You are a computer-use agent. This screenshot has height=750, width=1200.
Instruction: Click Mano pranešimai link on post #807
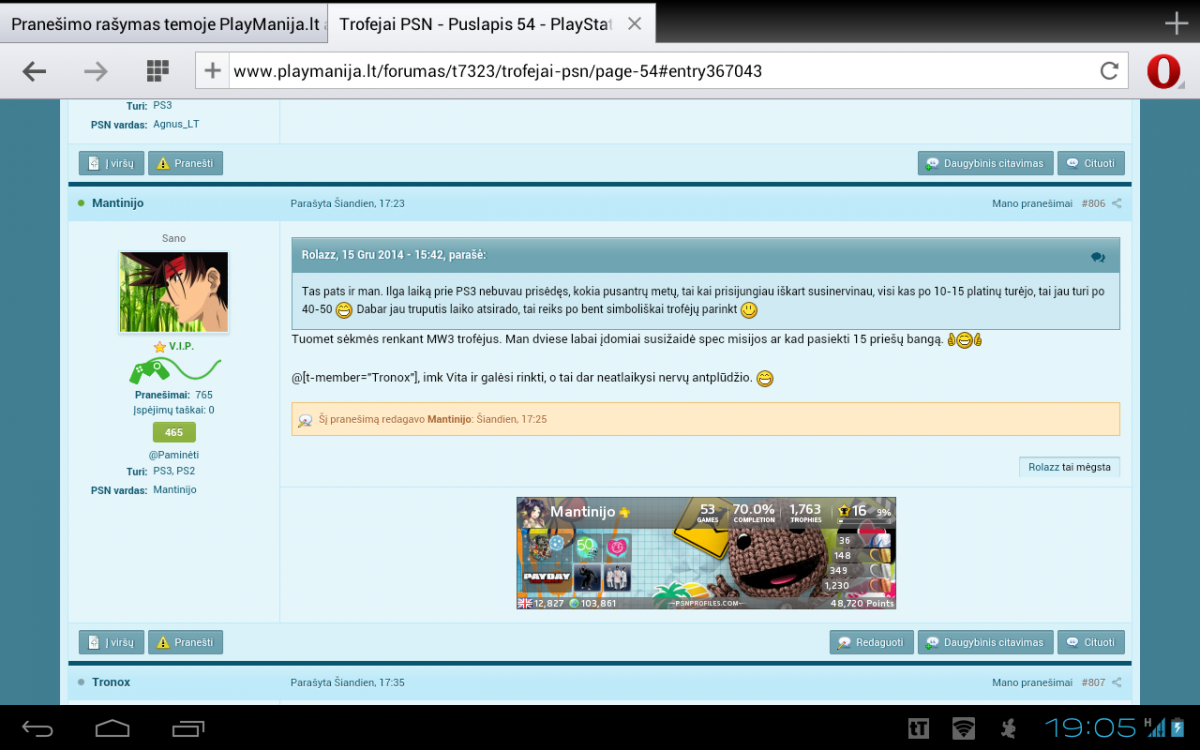pyautogui.click(x=1032, y=682)
